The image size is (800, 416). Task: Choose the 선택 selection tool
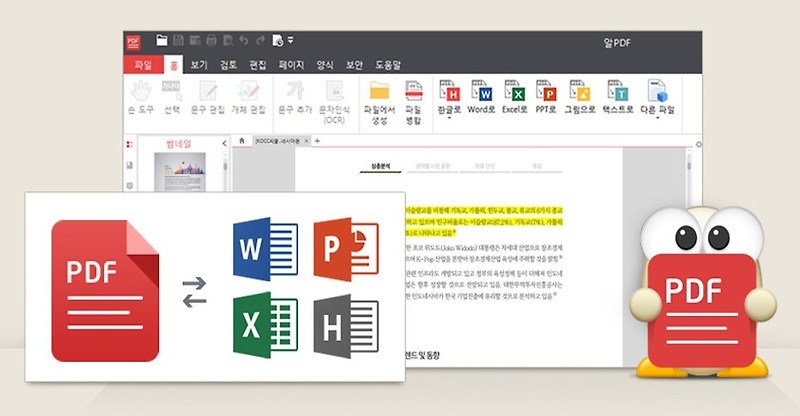pos(172,97)
